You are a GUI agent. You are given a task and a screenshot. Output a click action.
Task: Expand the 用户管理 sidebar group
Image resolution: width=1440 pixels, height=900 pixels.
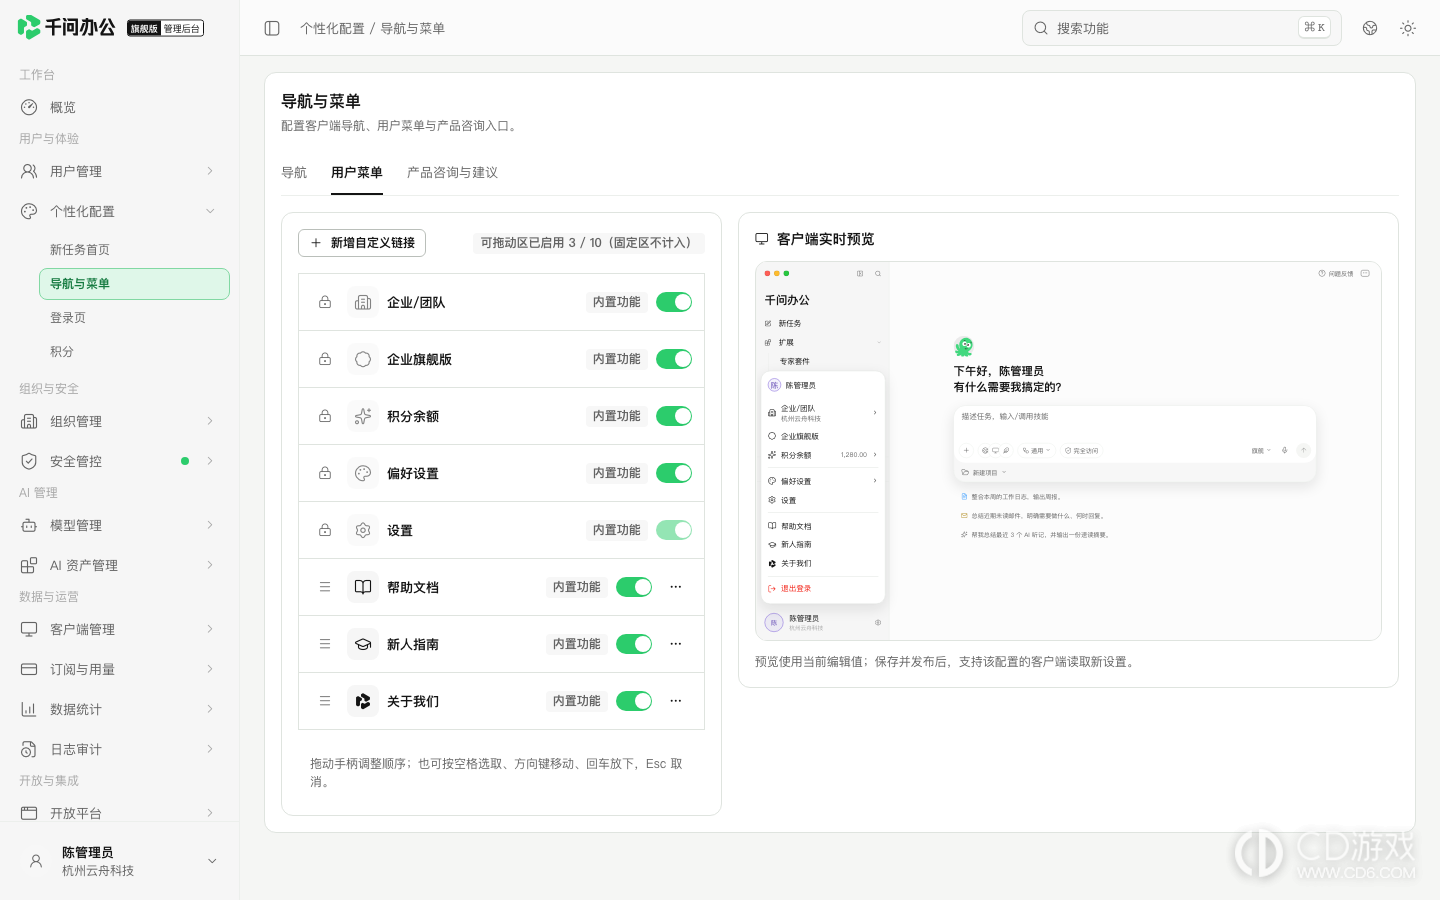click(x=119, y=171)
